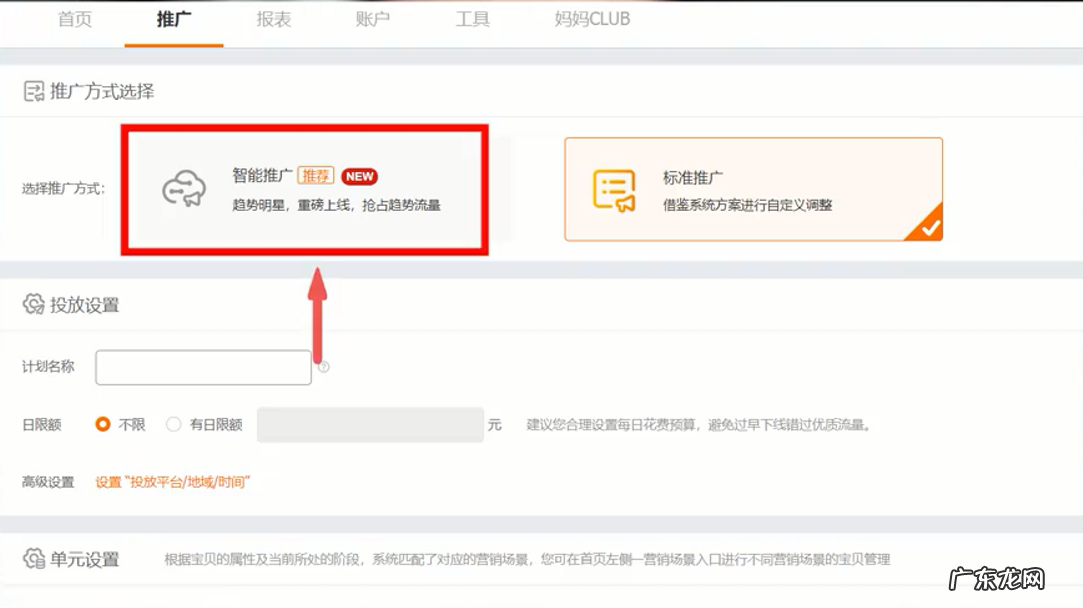Click the NEW badge on 智能推广

click(359, 177)
